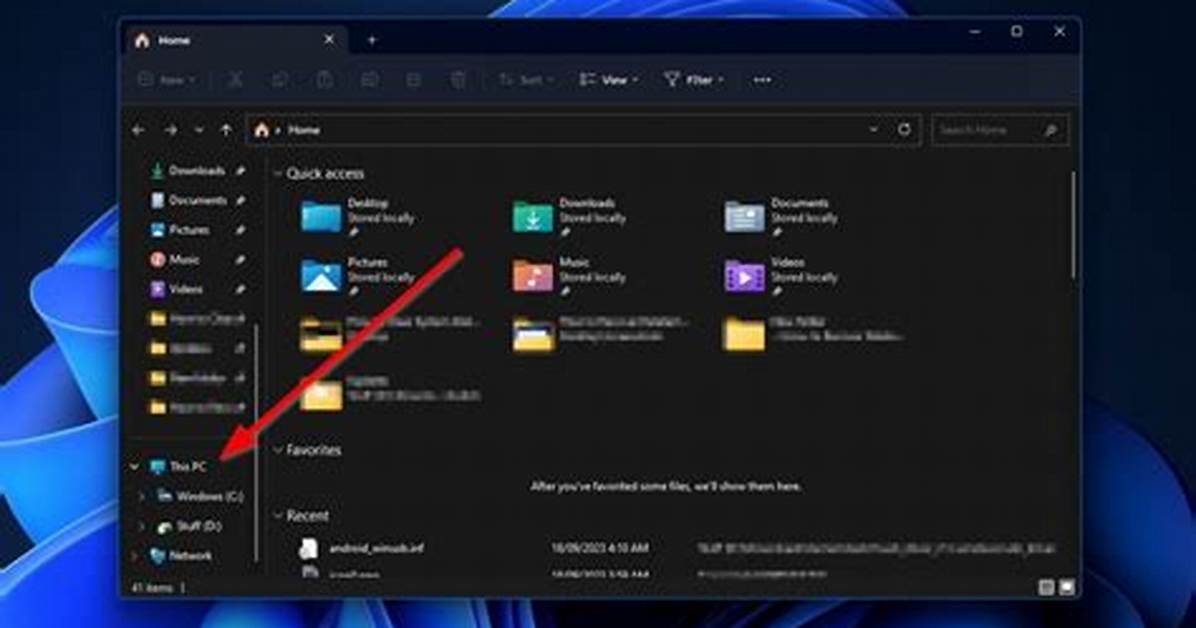
Task: Open the View dropdown menu
Action: coord(609,79)
